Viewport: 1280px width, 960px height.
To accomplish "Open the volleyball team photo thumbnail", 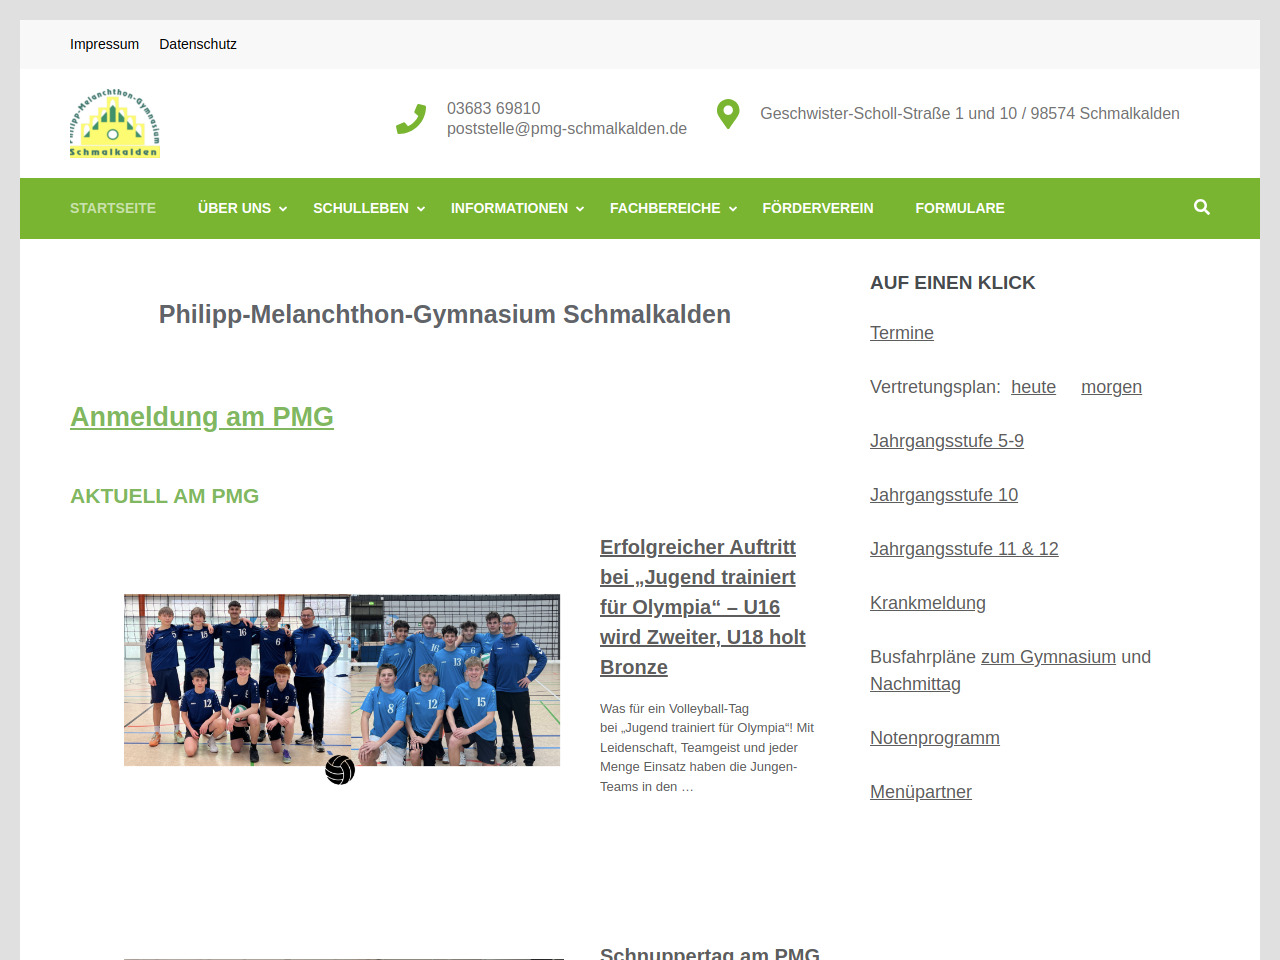I will (x=341, y=680).
